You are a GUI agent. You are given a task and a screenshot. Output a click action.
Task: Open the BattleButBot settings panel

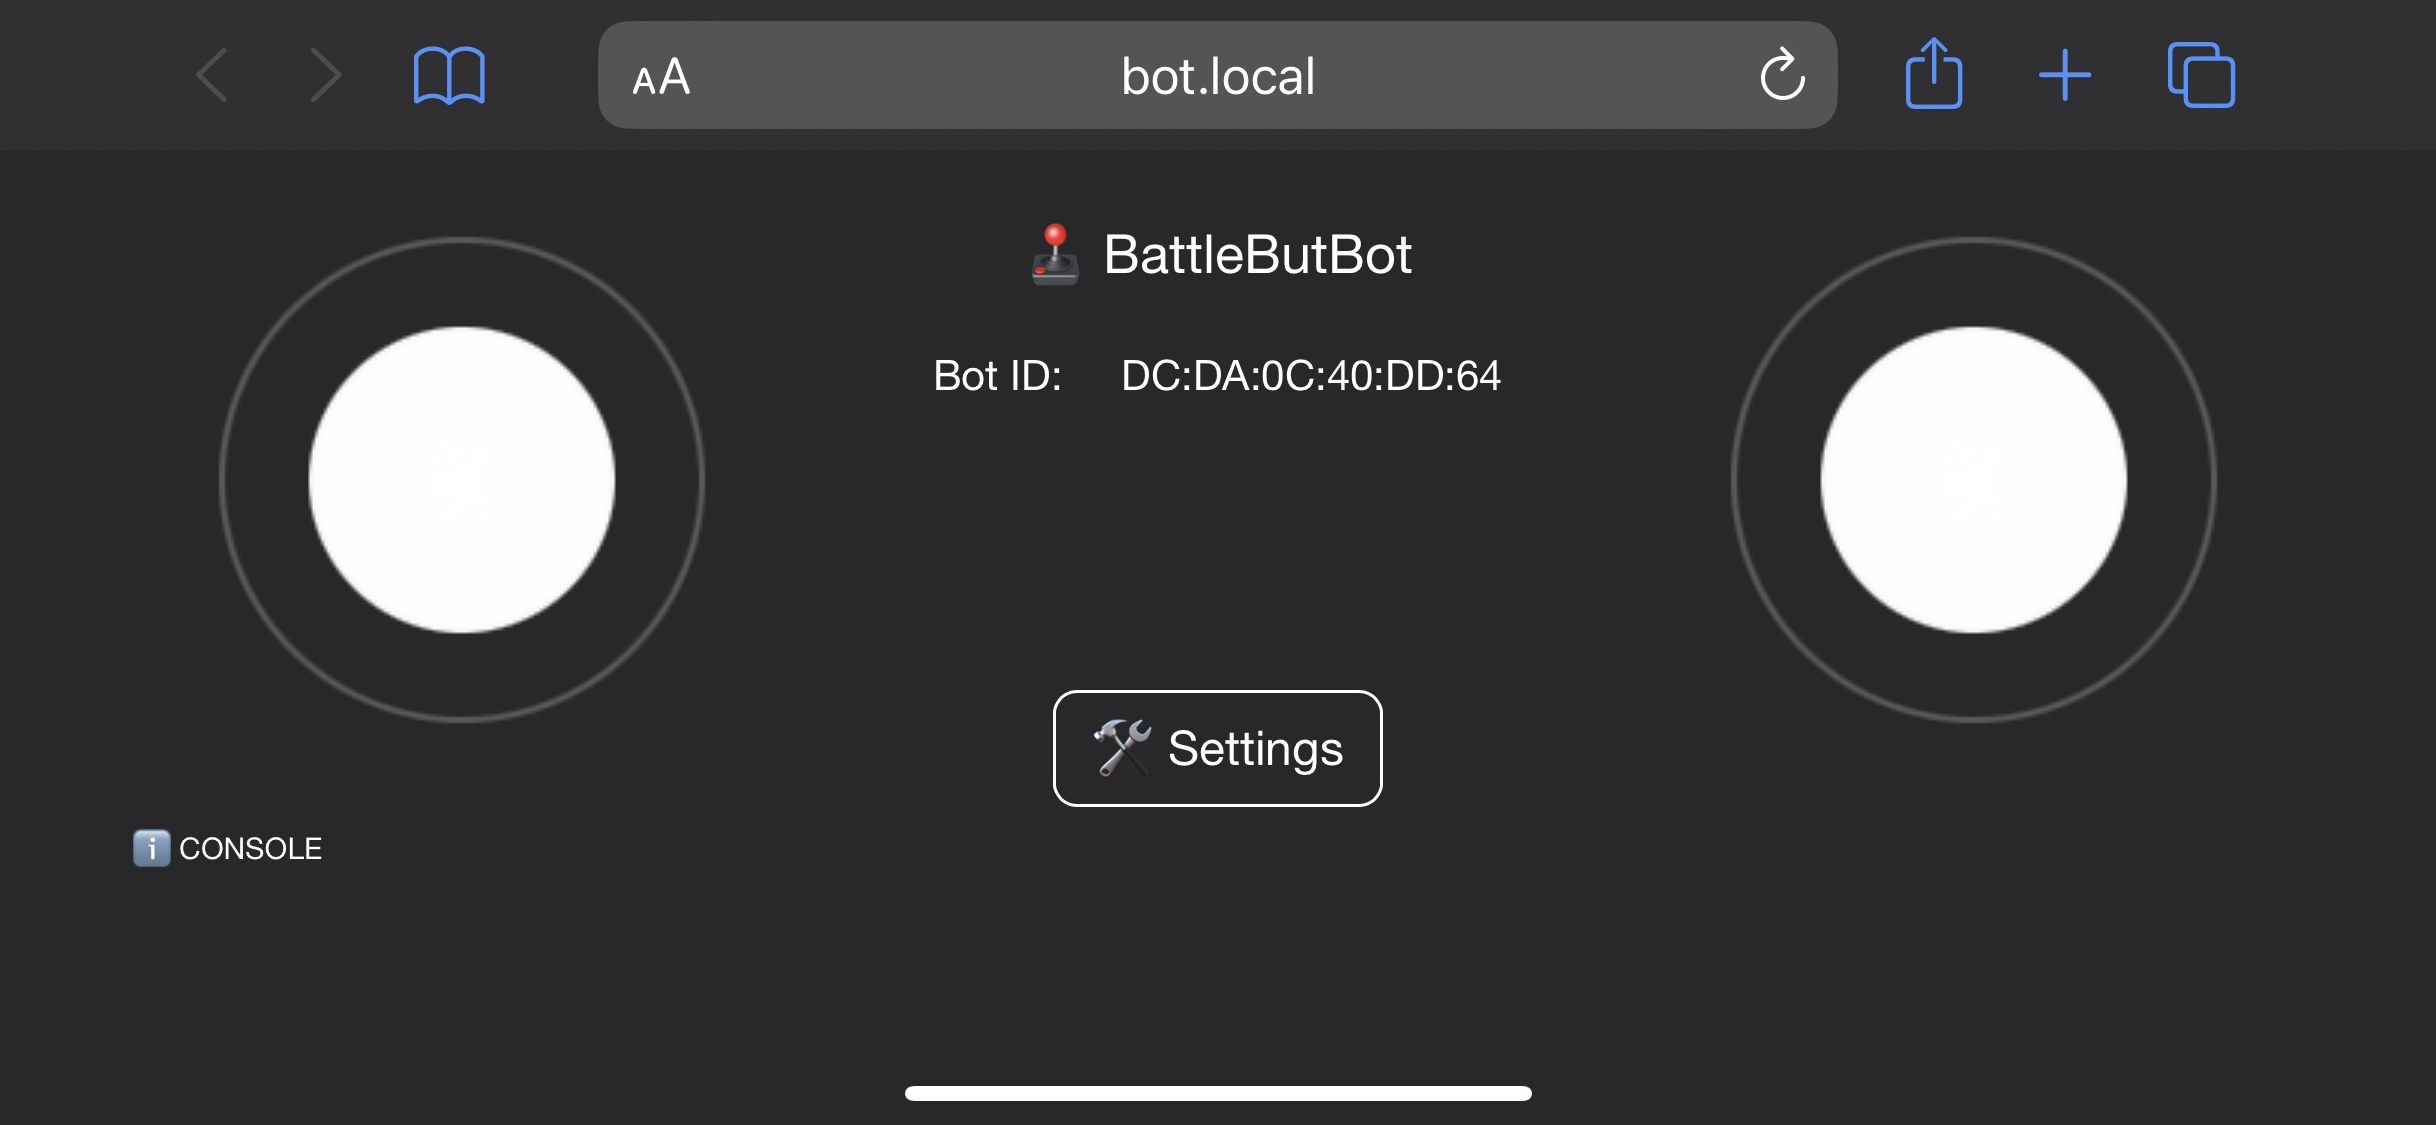pyautogui.click(x=1218, y=747)
